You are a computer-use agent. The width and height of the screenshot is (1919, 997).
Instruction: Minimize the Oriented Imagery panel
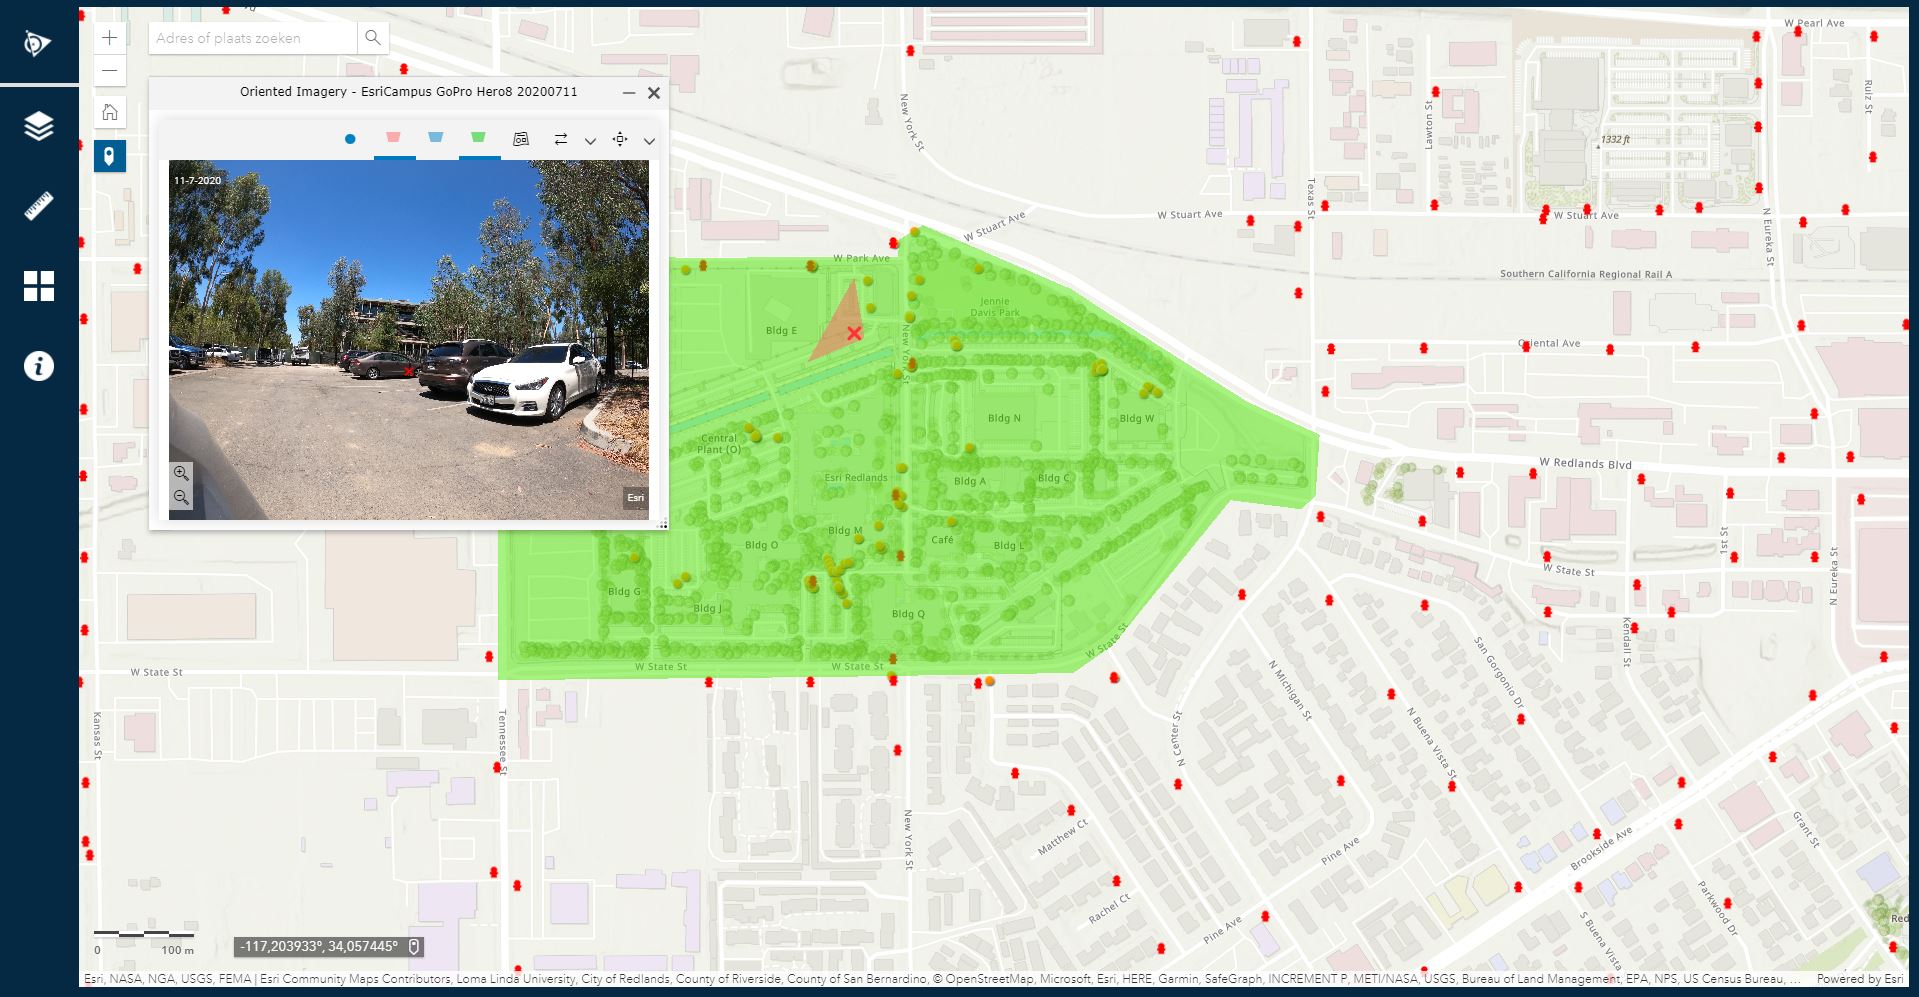629,92
